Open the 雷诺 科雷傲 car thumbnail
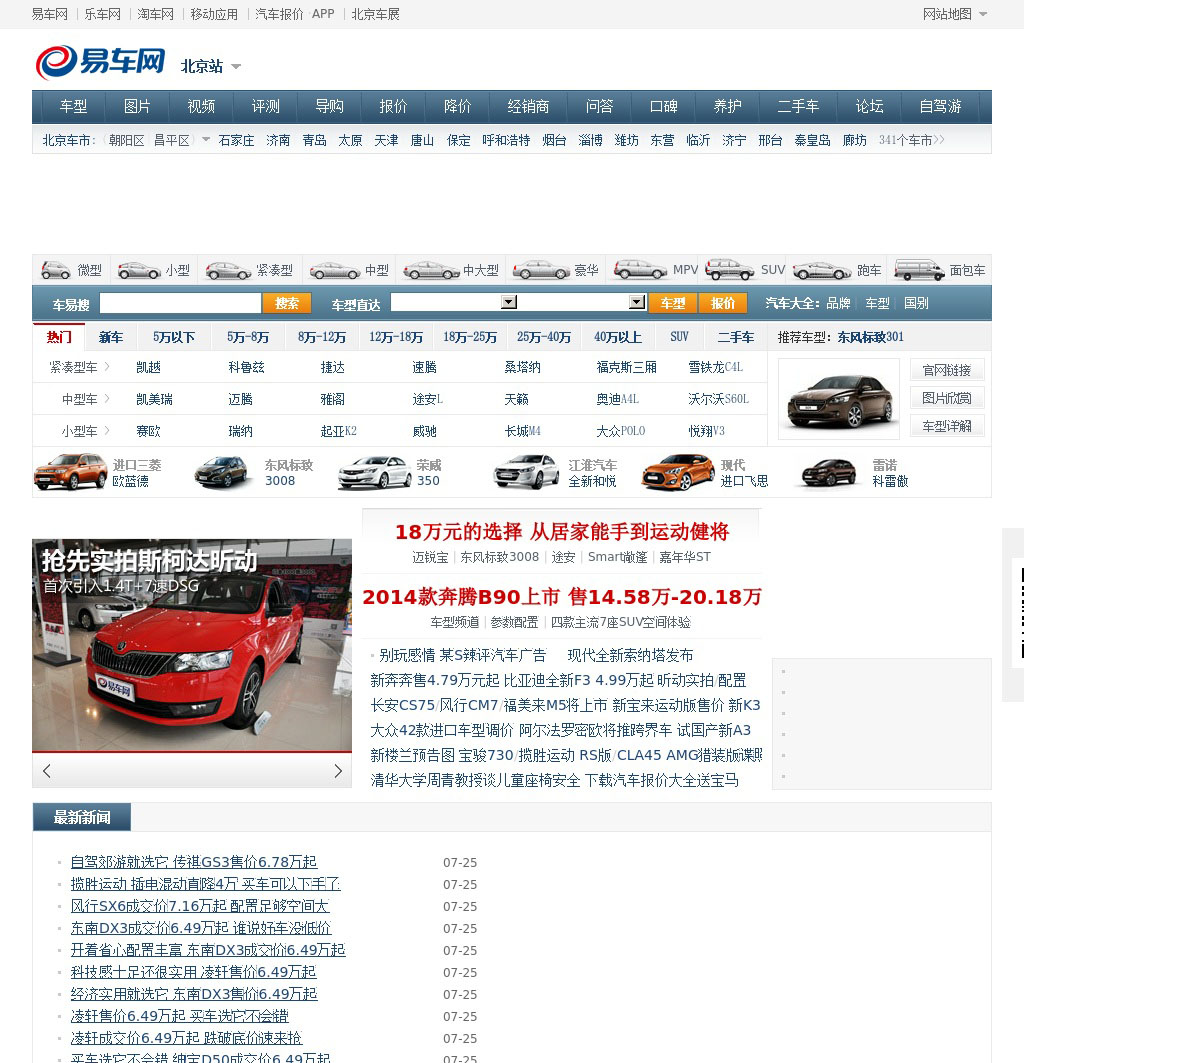The width and height of the screenshot is (1200, 1063). [828, 472]
